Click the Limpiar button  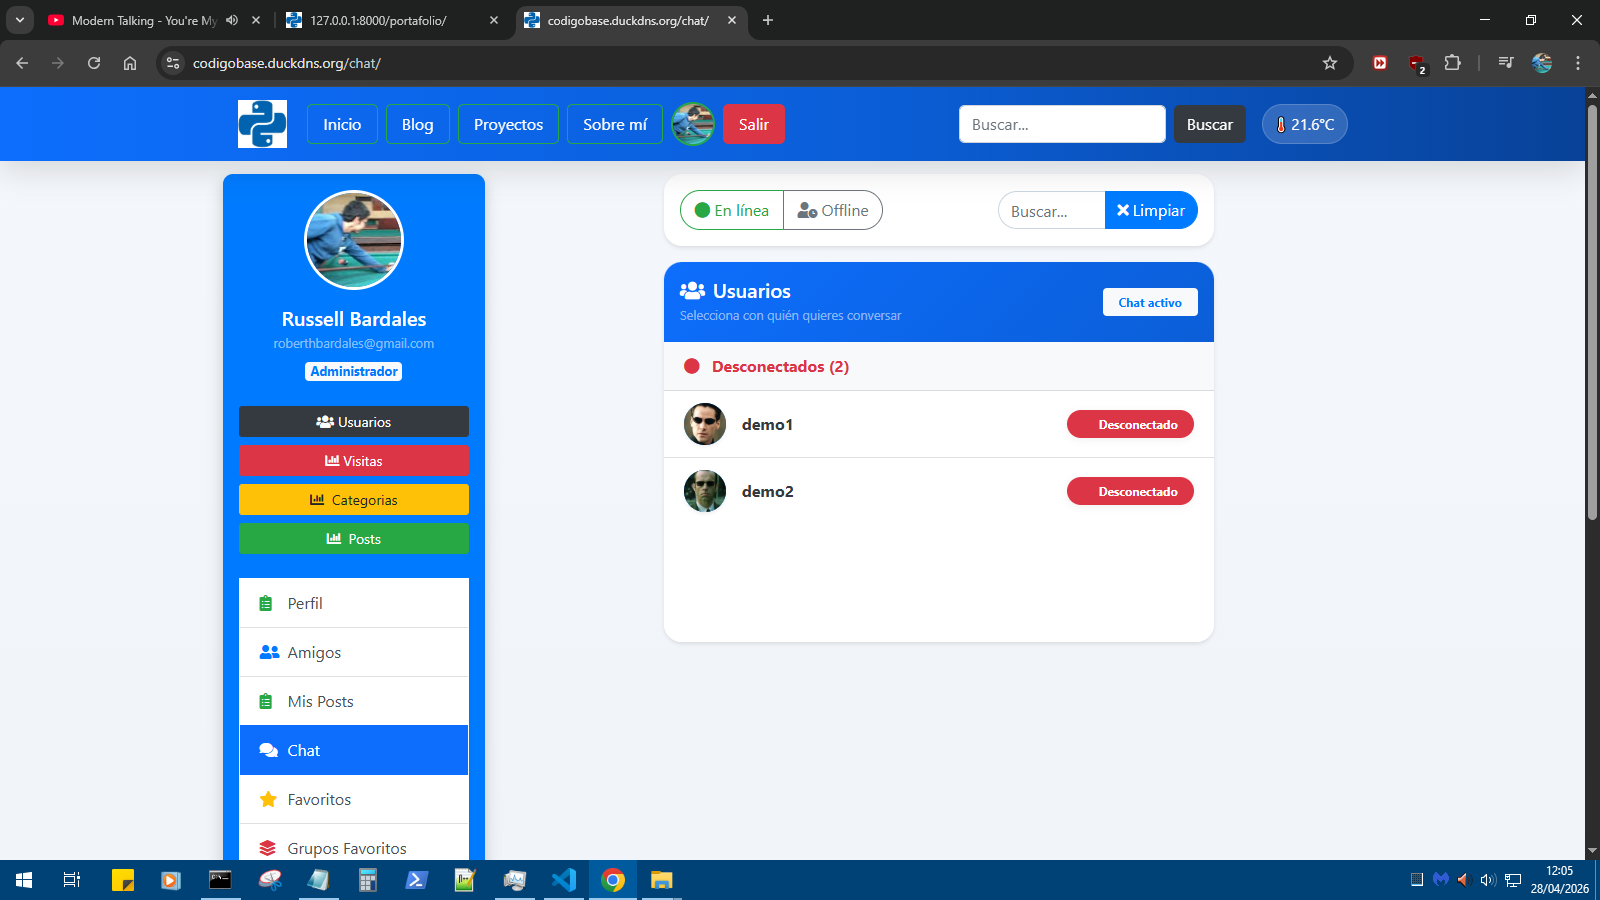pos(1151,210)
